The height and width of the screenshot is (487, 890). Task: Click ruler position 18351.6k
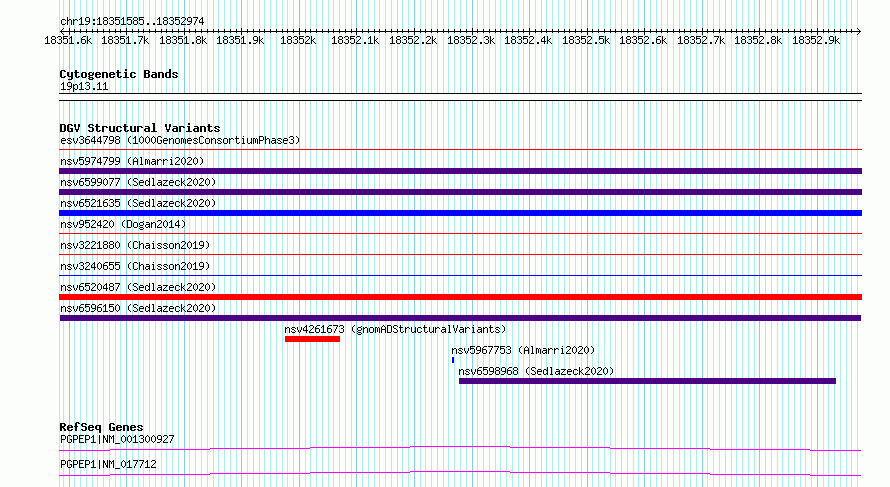pyautogui.click(x=68, y=40)
